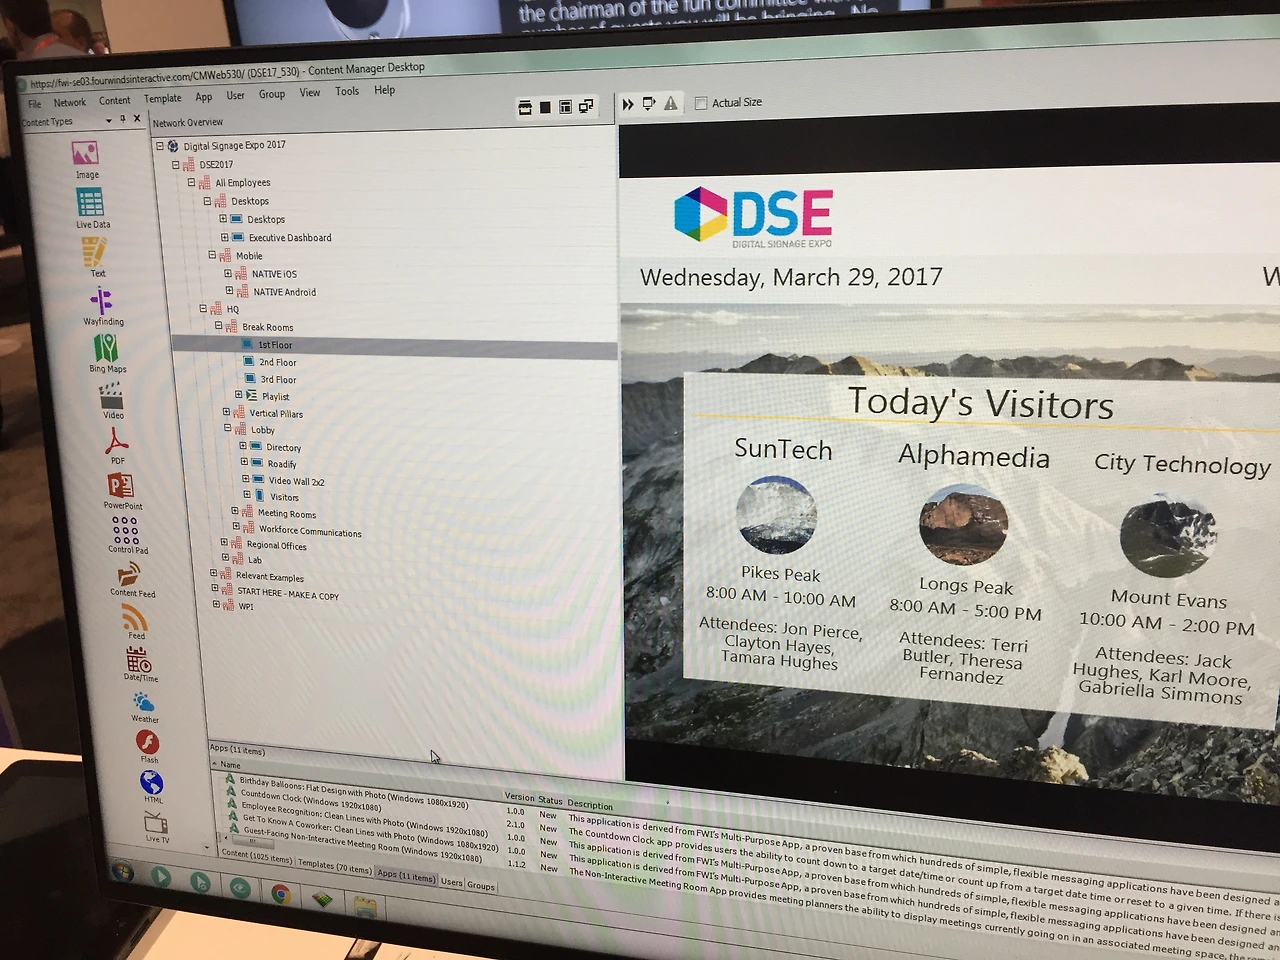This screenshot has height=960, width=1280.
Task: Open the Template menu
Action: click(162, 98)
